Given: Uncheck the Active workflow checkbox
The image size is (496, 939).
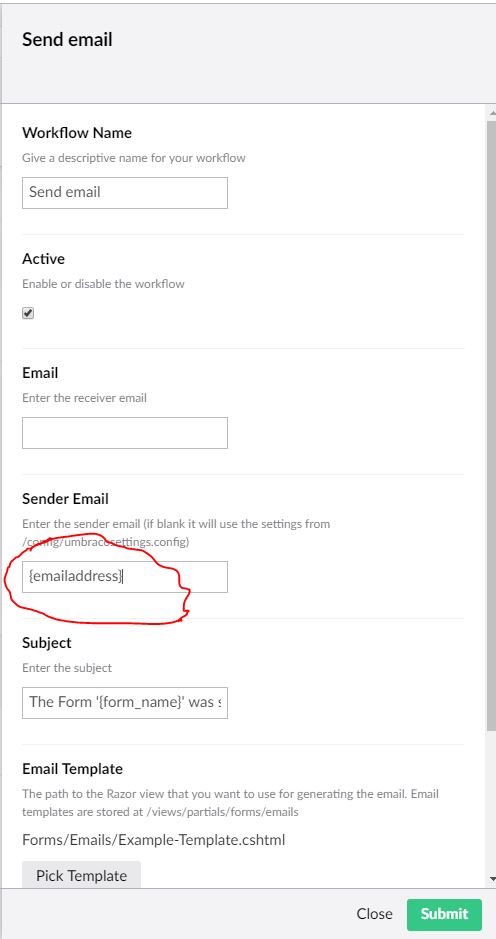Looking at the screenshot, I should pyautogui.click(x=28, y=313).
